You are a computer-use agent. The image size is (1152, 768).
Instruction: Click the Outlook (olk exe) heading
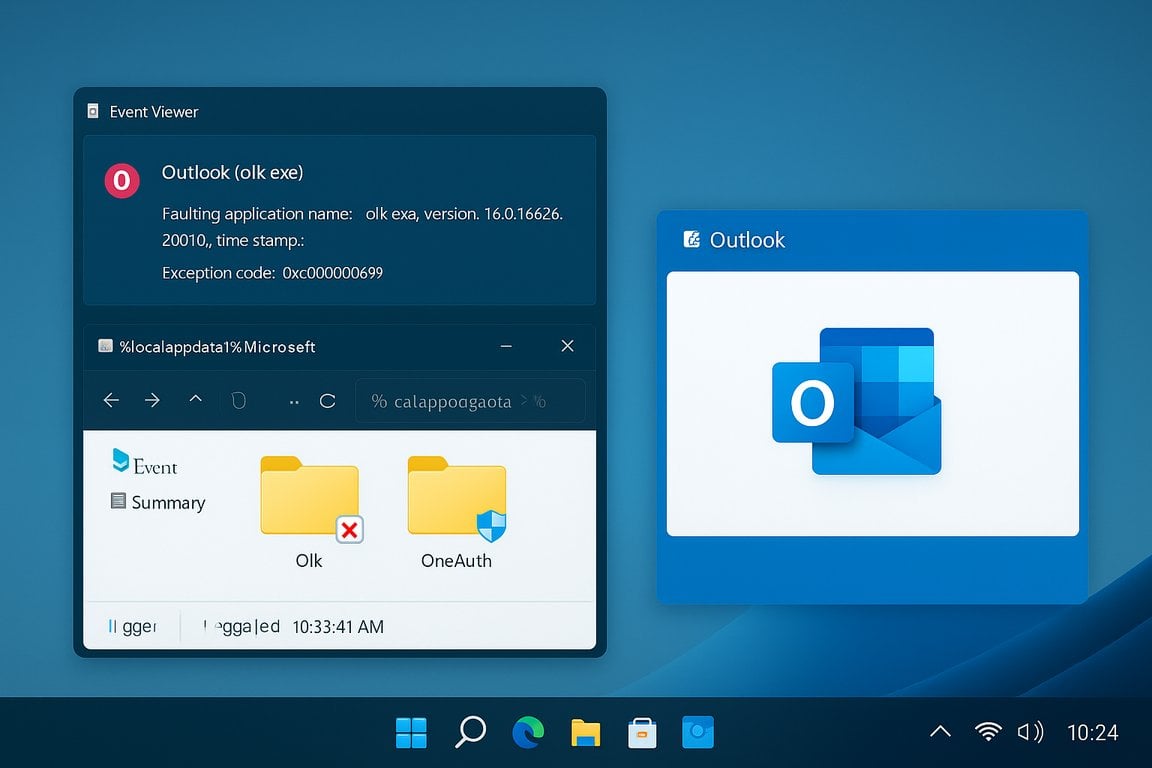coord(232,173)
